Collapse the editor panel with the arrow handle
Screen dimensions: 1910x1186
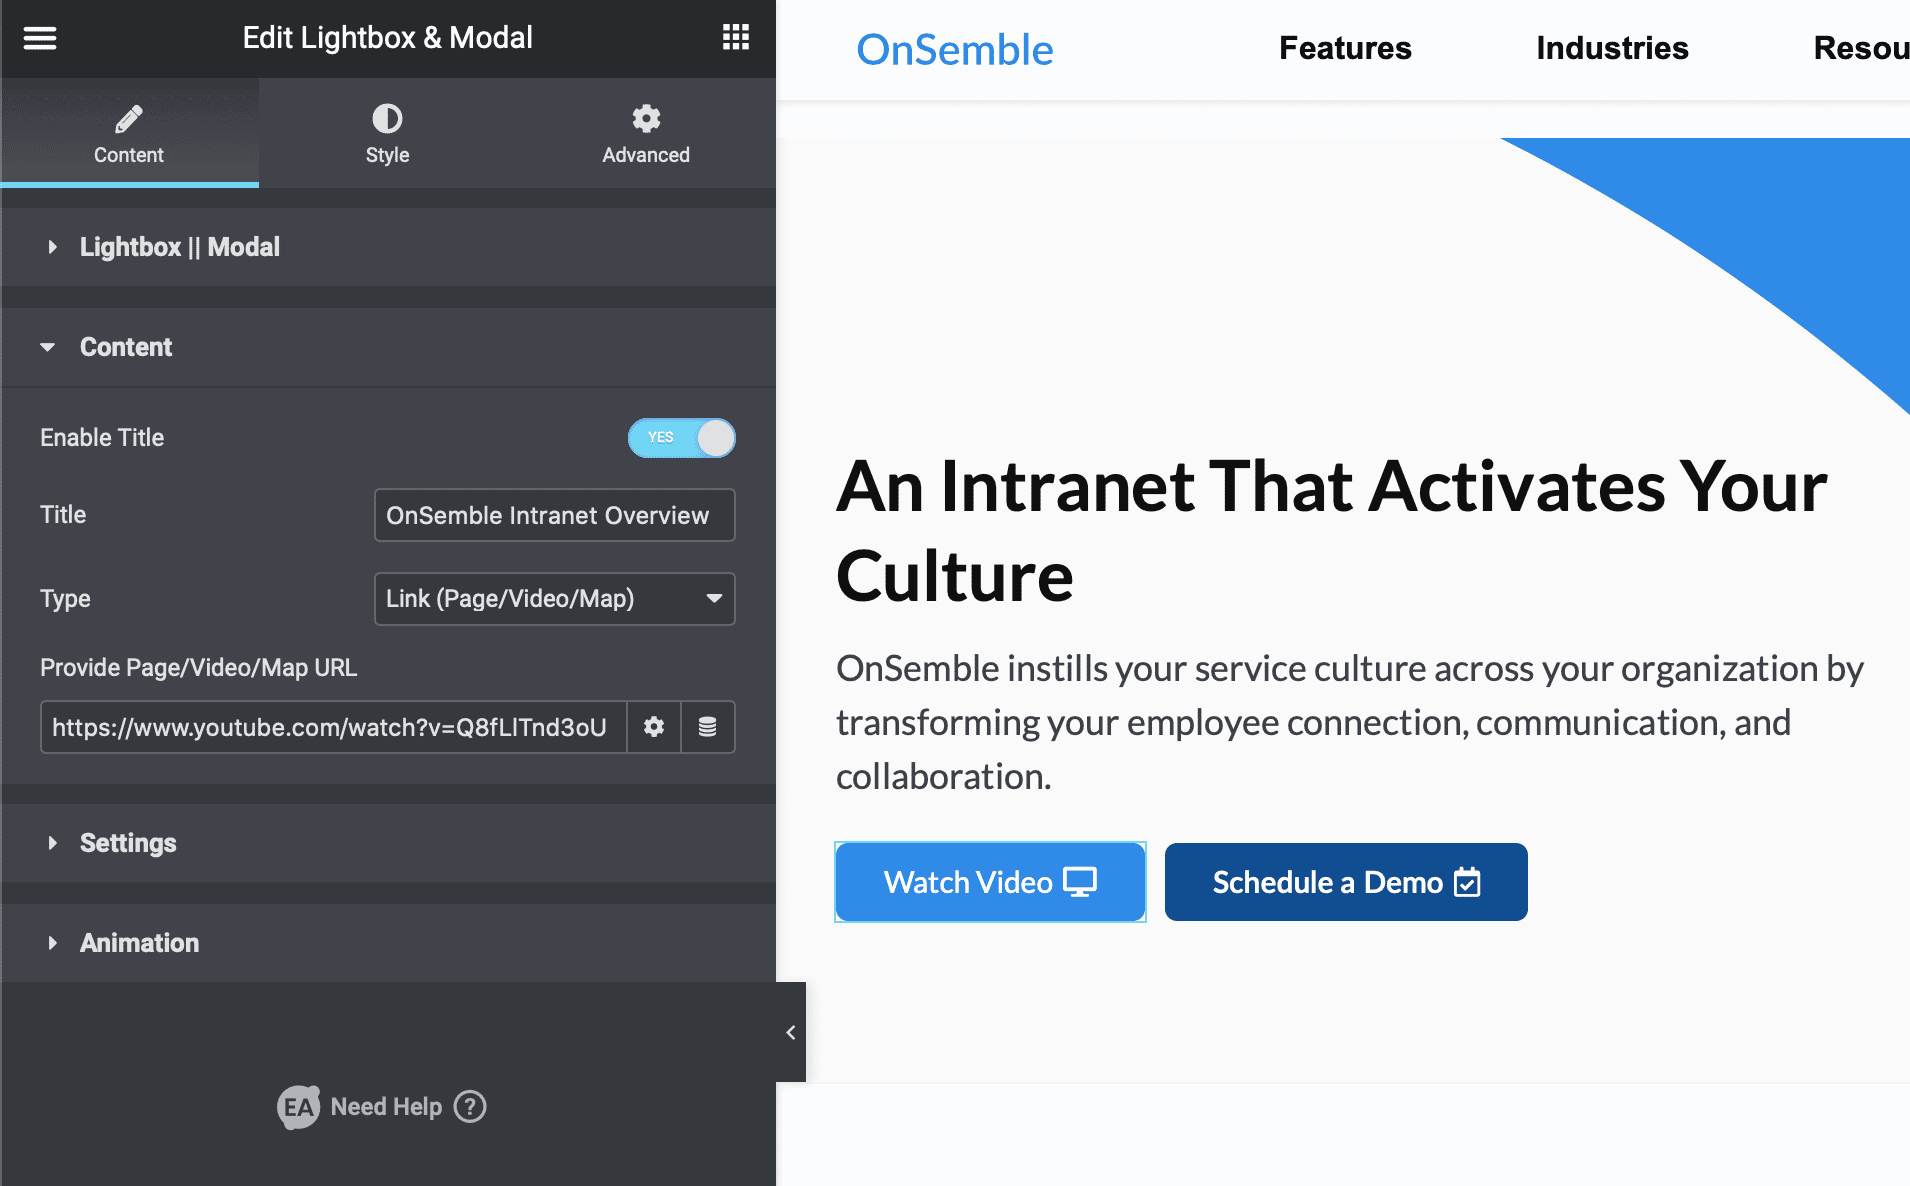pos(790,1032)
